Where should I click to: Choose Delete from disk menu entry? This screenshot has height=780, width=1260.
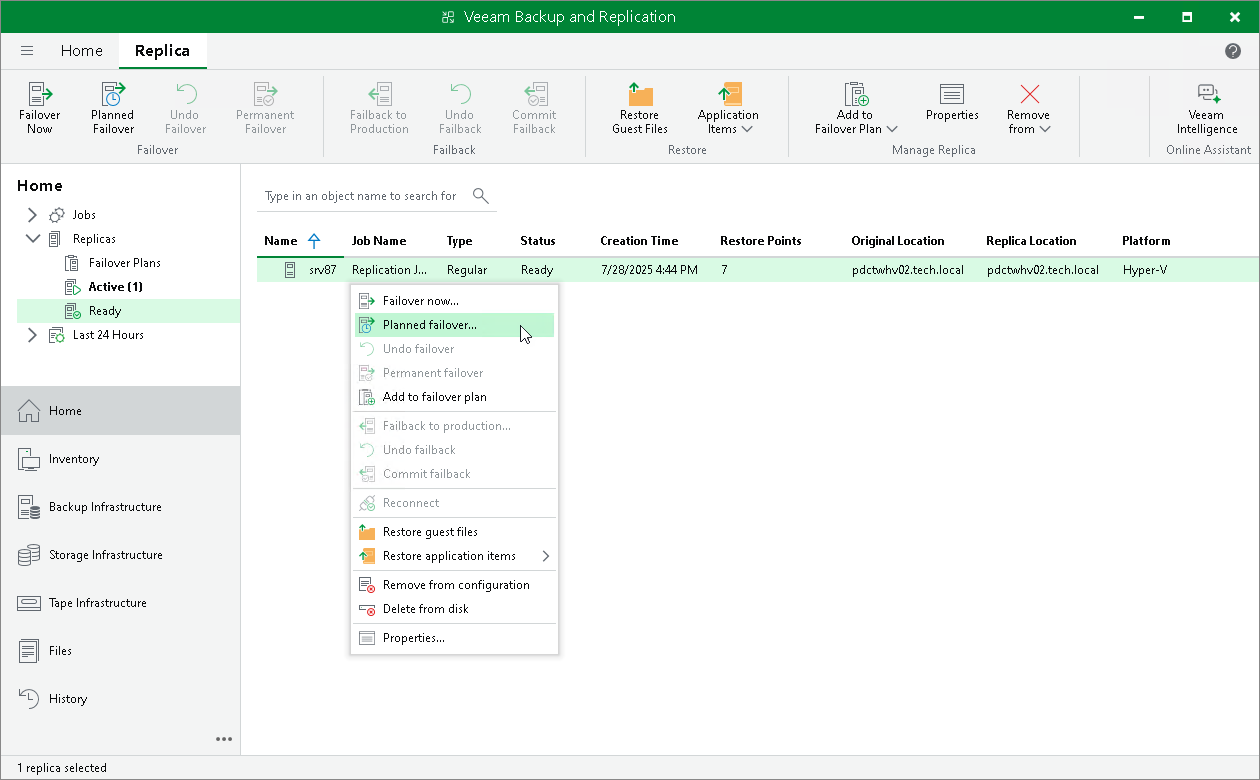454,609
